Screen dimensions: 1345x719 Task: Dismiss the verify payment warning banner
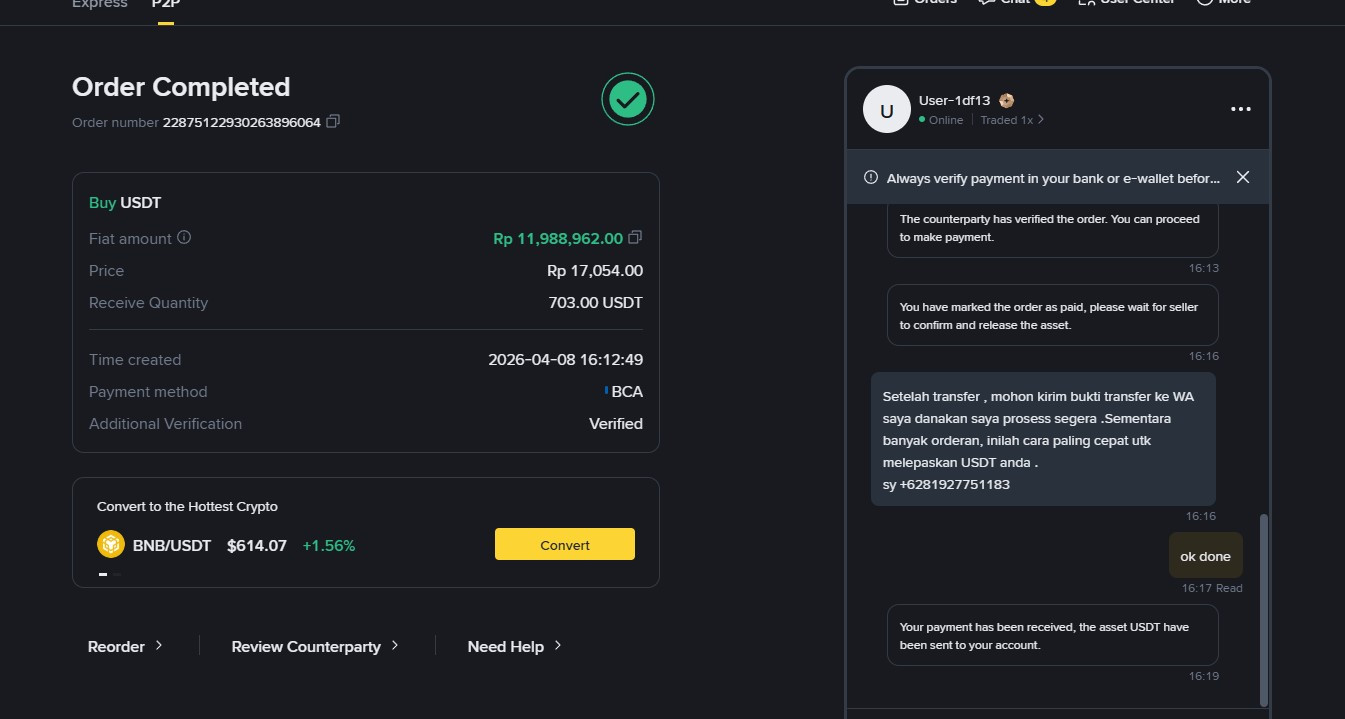click(1242, 177)
